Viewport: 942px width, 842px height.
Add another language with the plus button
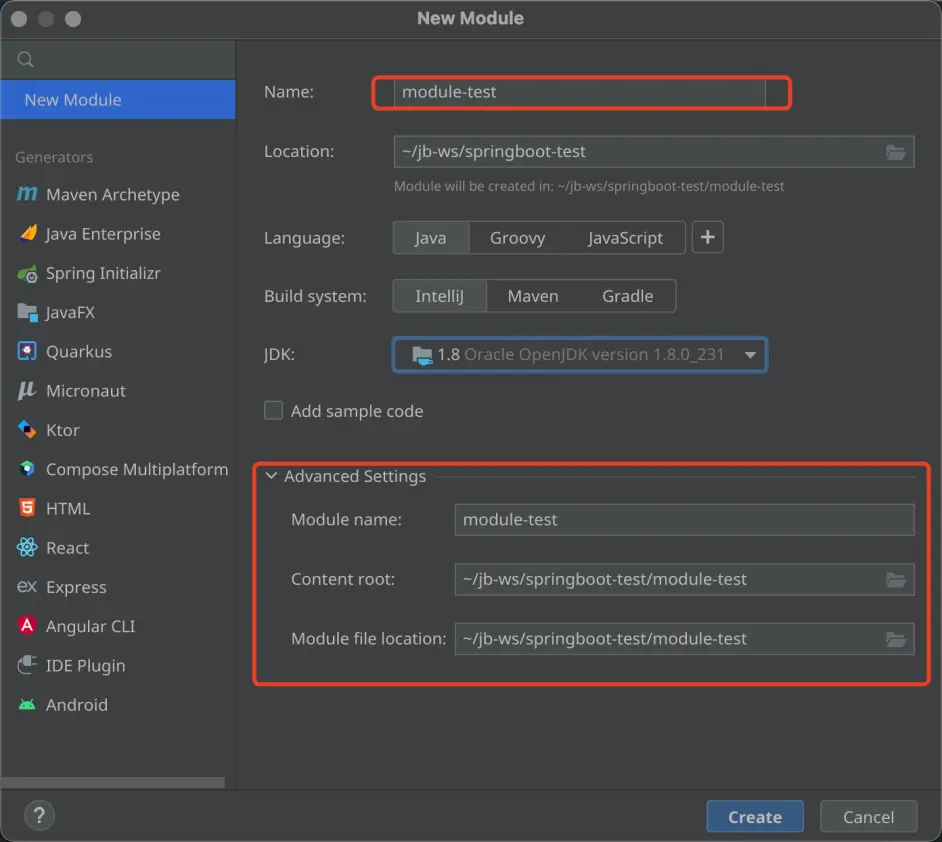708,237
